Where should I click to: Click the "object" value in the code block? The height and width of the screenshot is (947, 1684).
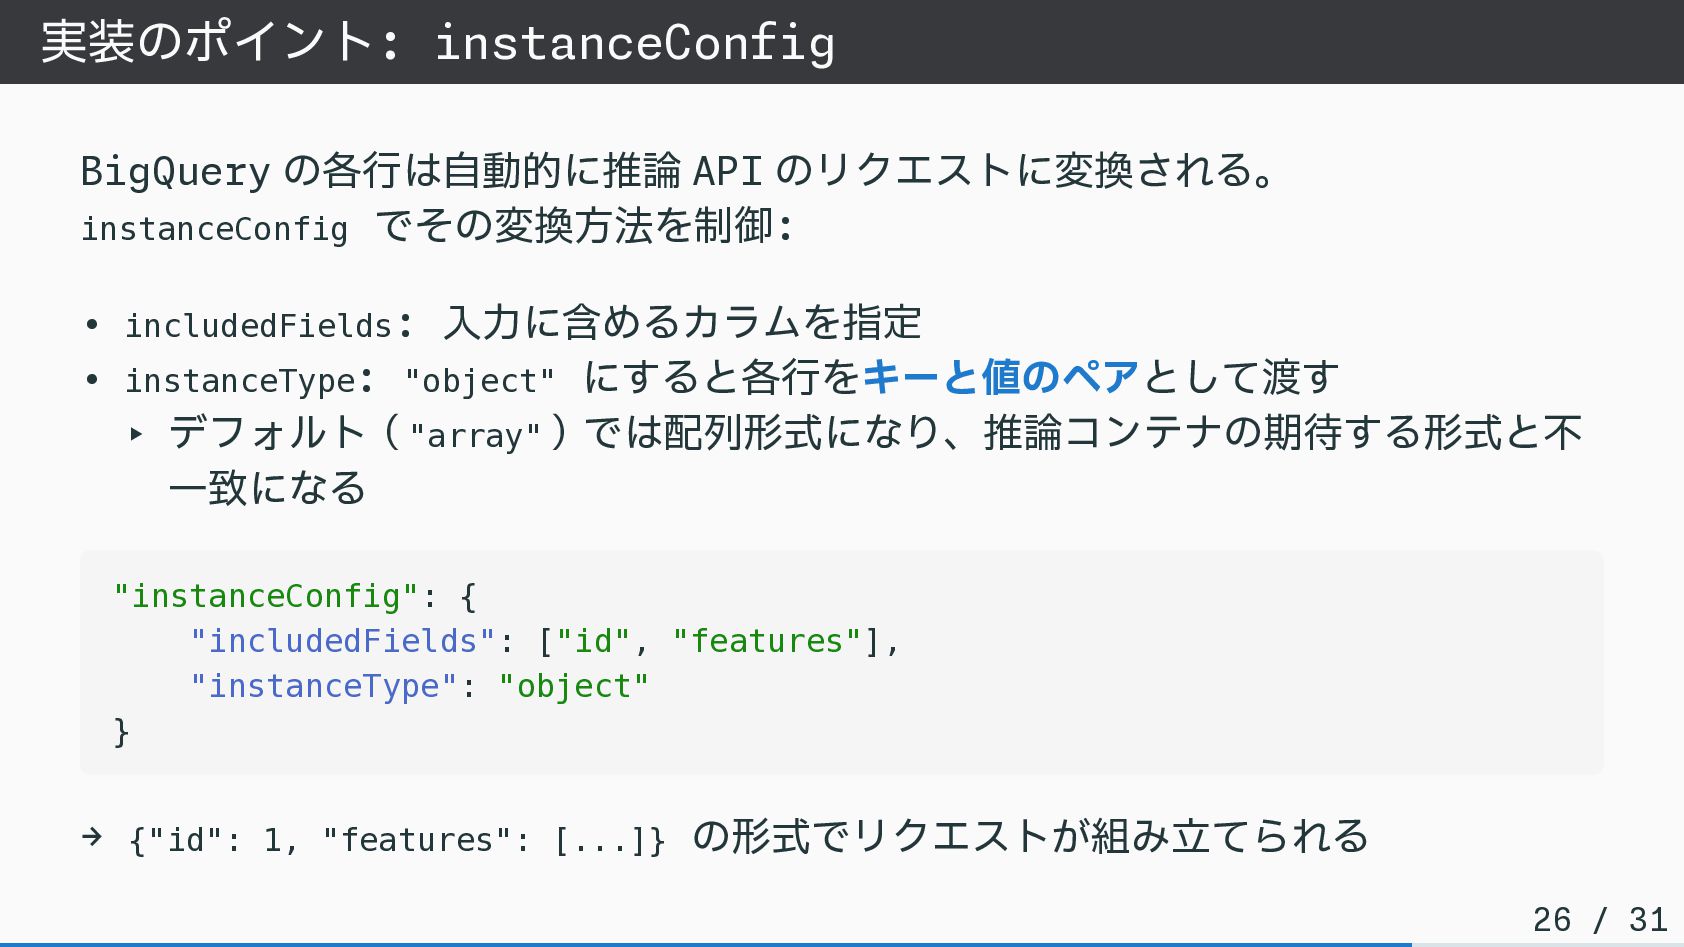coord(573,686)
